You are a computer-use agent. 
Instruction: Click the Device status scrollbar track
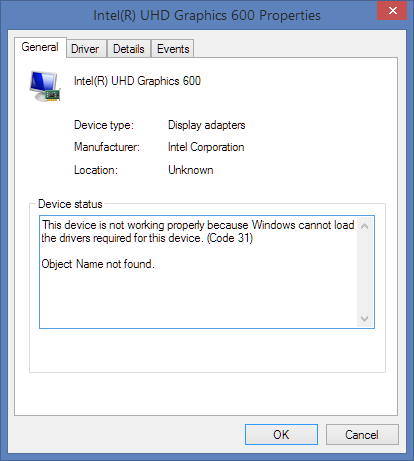[364, 272]
